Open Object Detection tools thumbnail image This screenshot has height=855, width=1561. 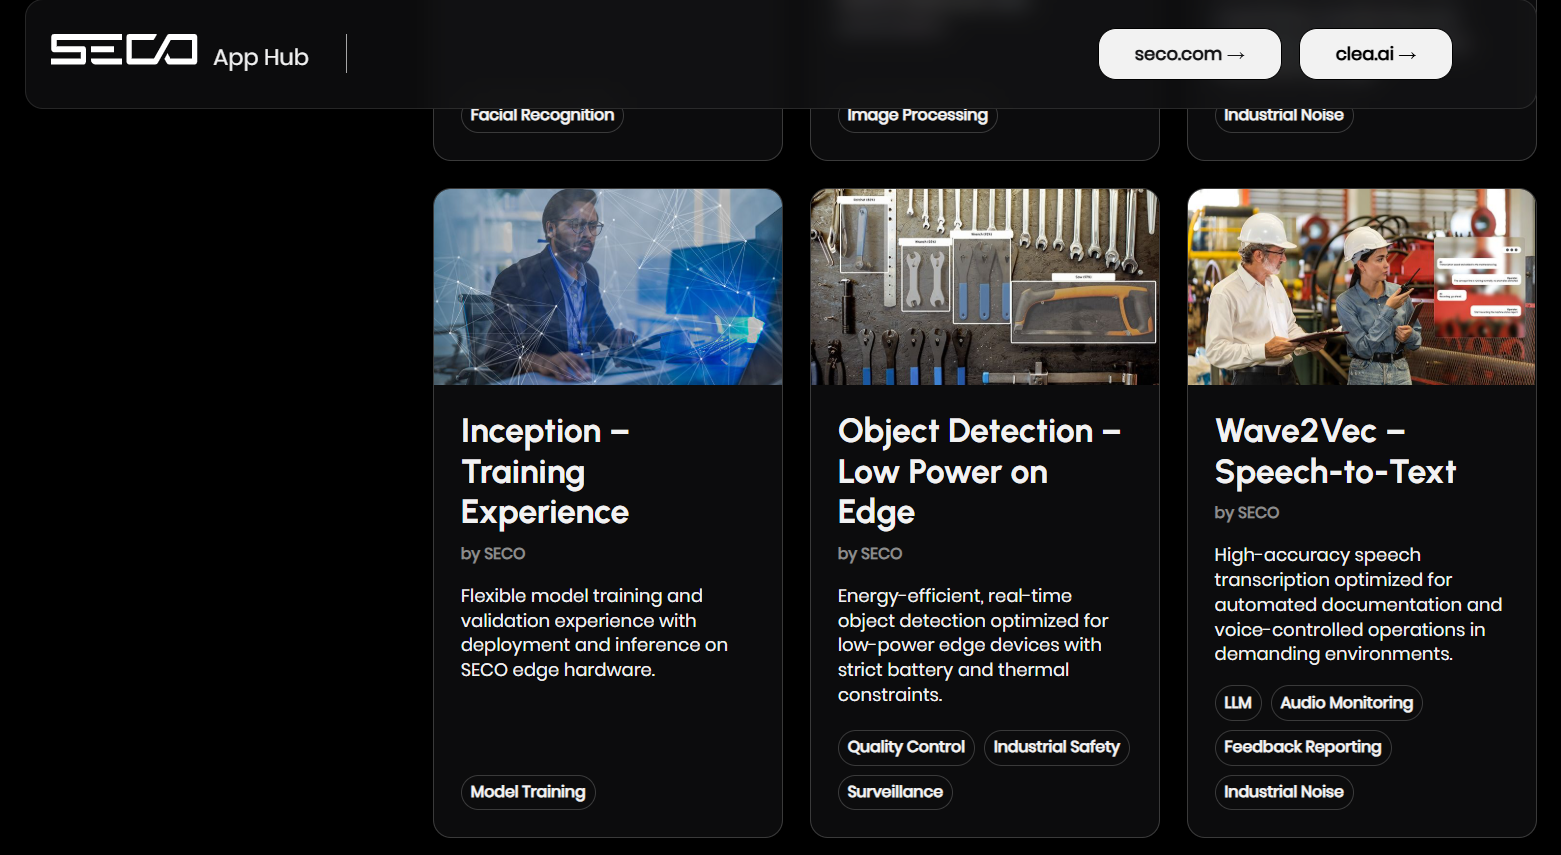984,287
